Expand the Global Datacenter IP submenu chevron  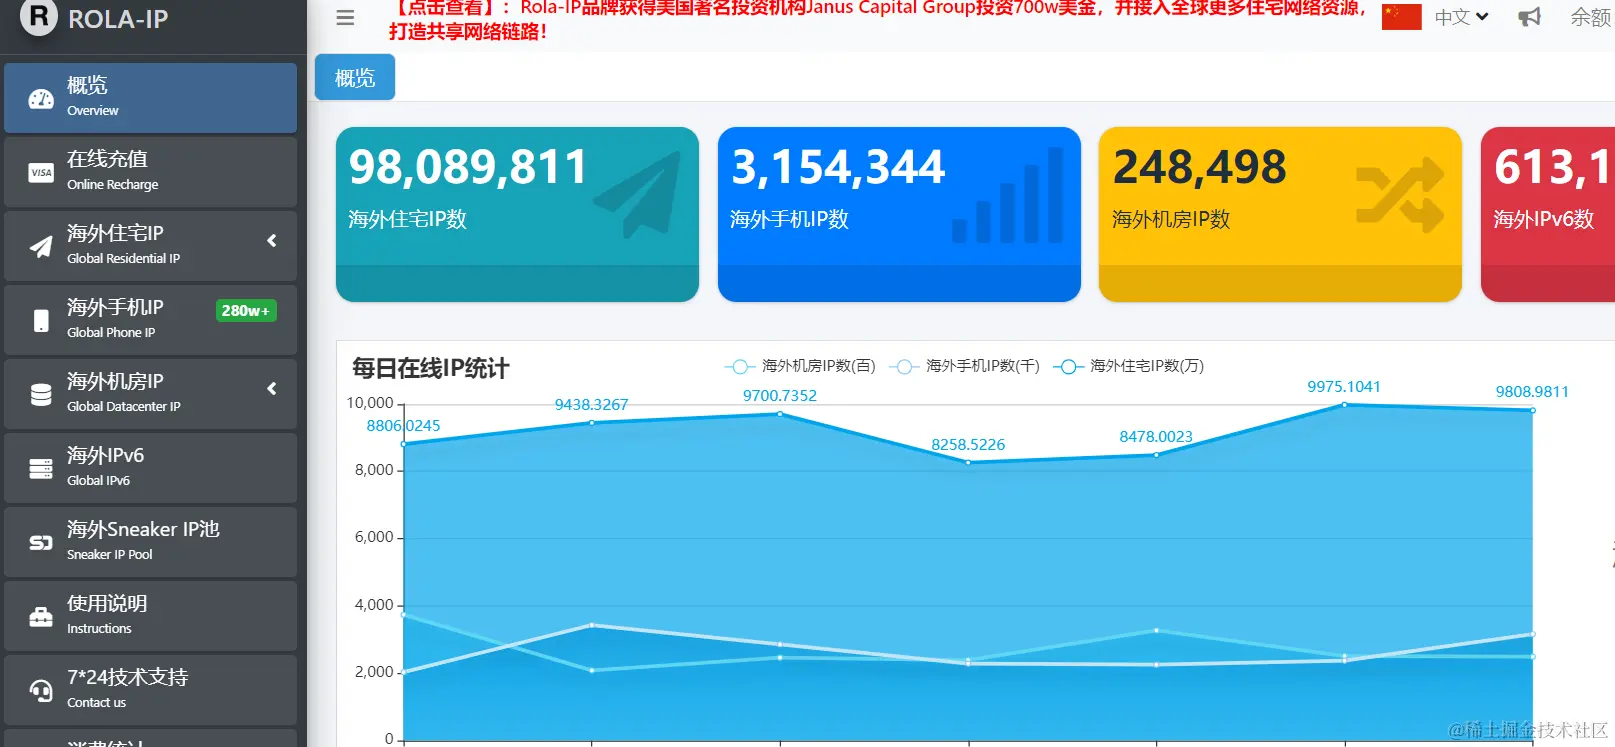(x=272, y=388)
